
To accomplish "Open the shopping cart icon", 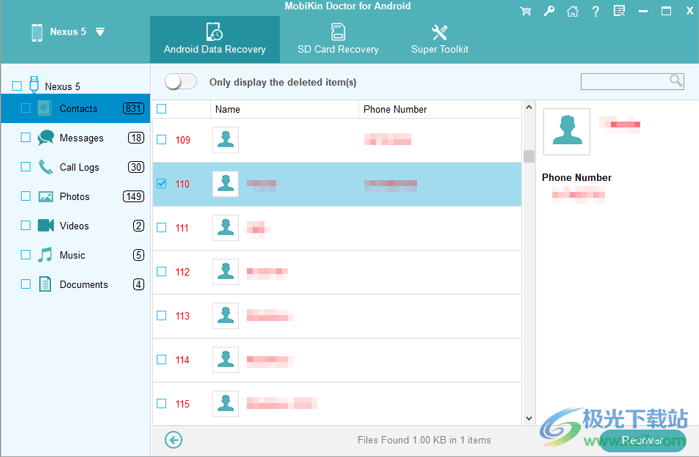I will tap(526, 11).
